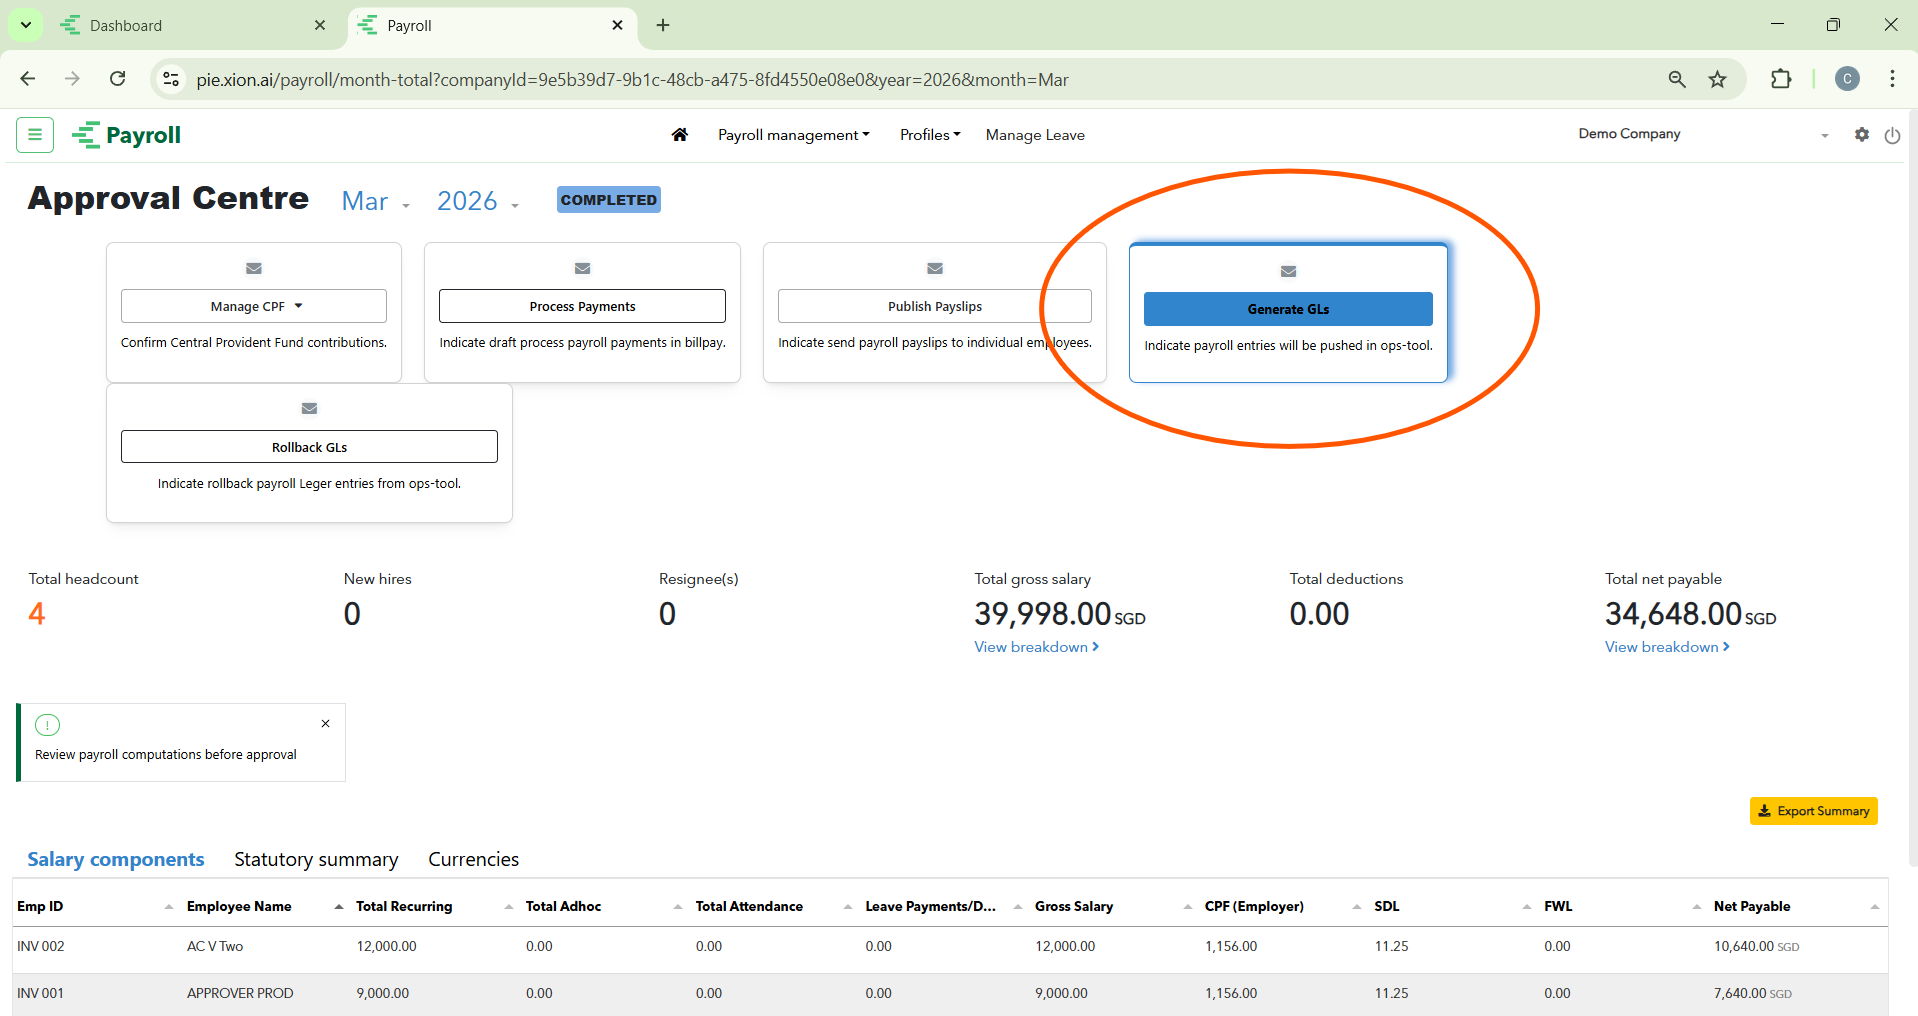This screenshot has width=1918, height=1016.
Task: Open the Manage CPF dropdown
Action: point(254,306)
